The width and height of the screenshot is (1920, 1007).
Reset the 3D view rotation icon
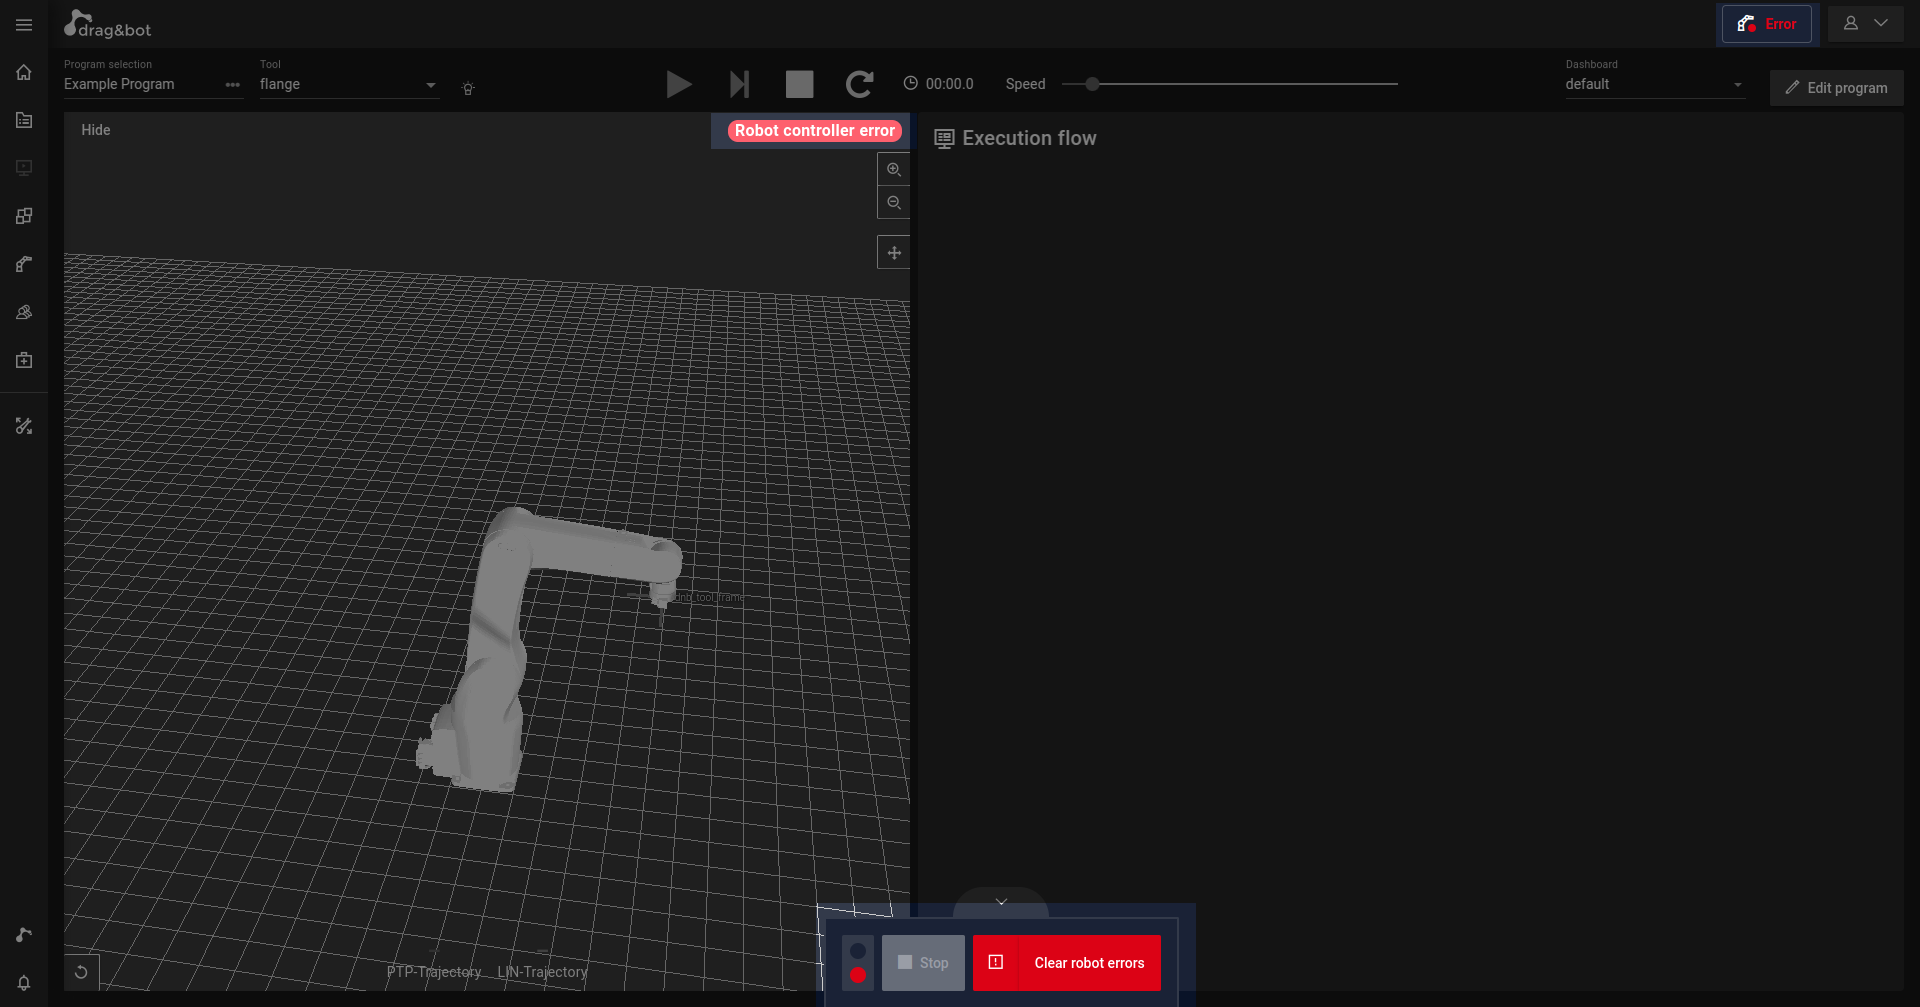(x=82, y=972)
